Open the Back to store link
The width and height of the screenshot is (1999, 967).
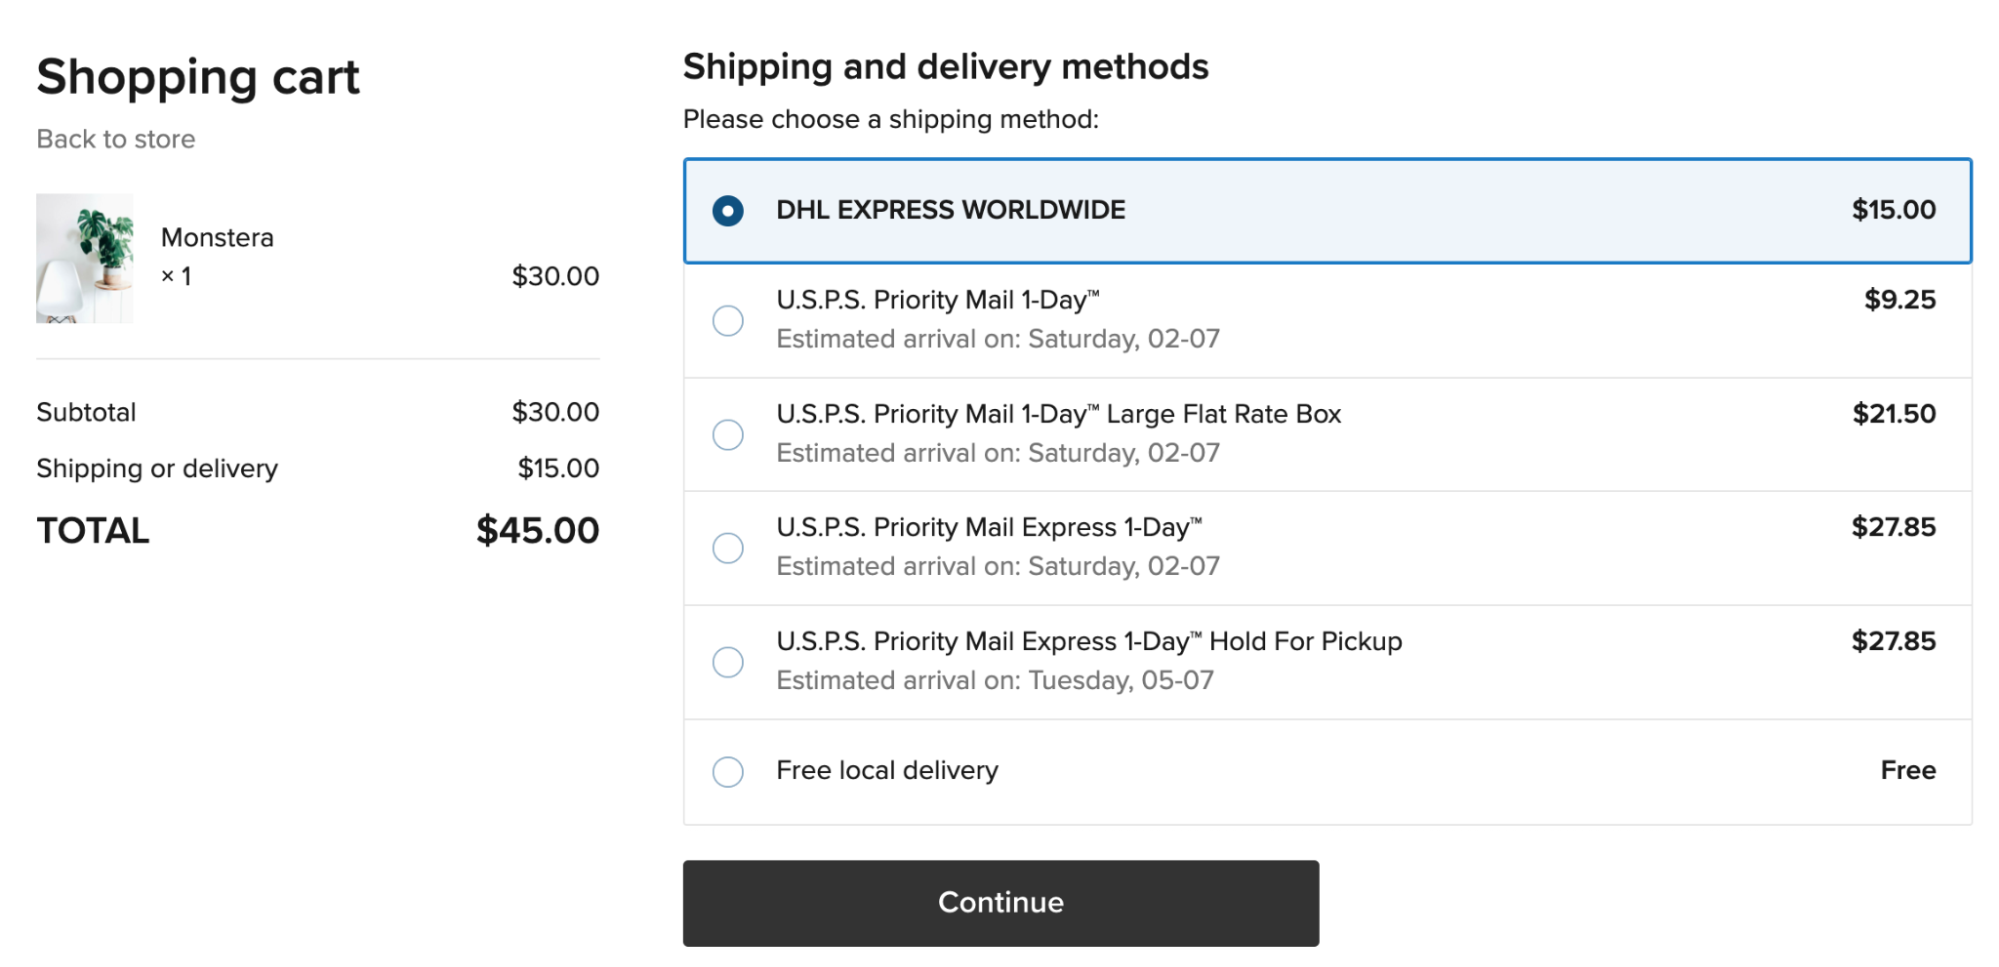(x=116, y=139)
